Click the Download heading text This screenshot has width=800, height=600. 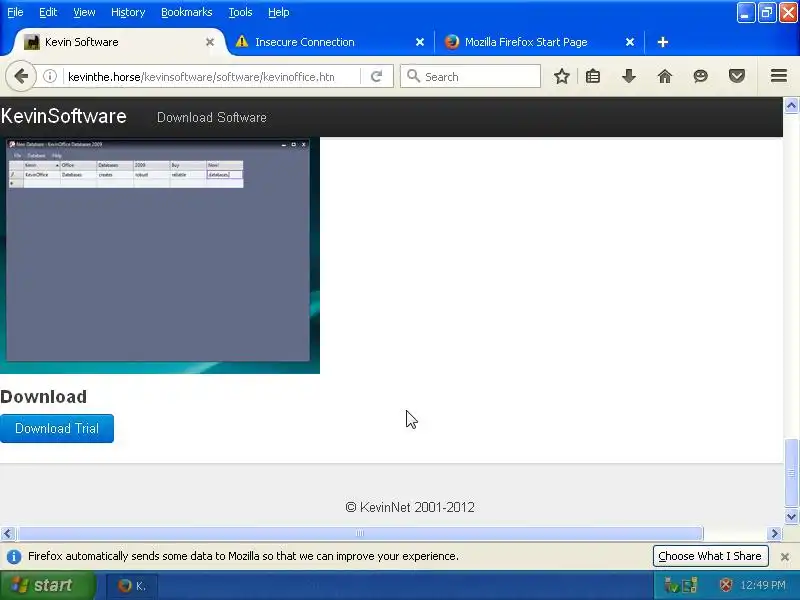point(43,397)
